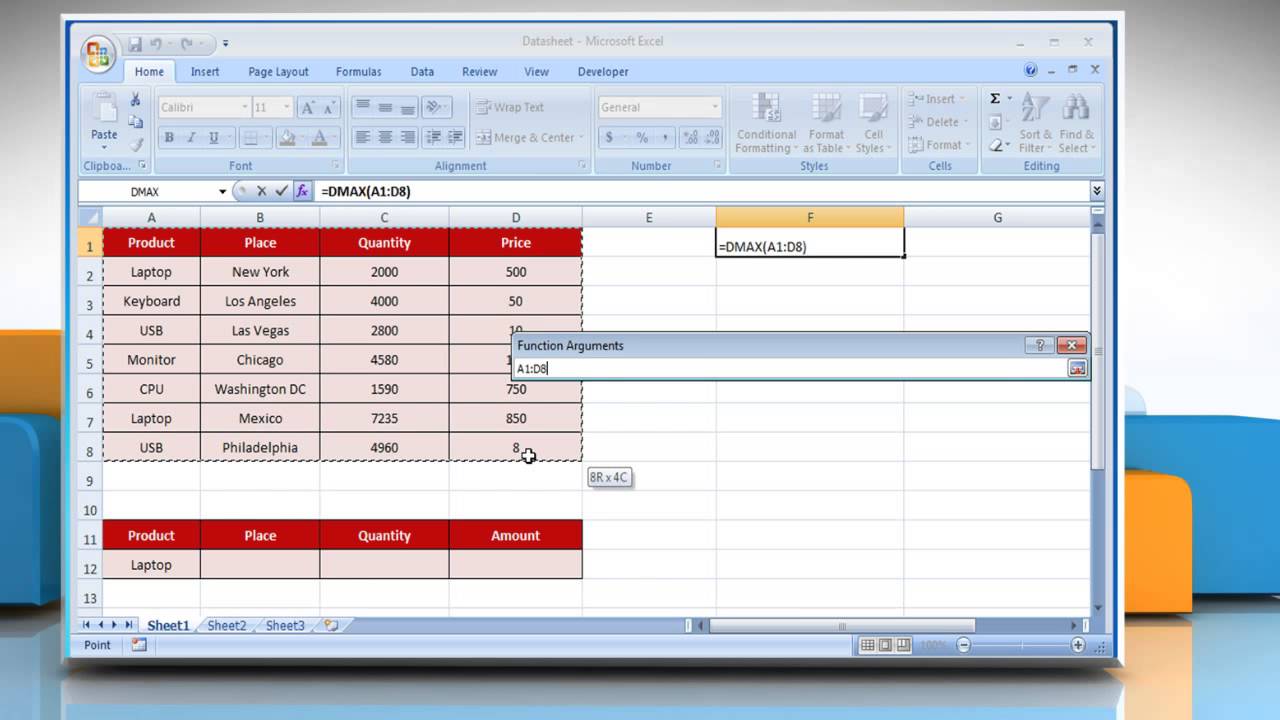
Task: Click the Increase Decimal icon
Action: (x=690, y=138)
